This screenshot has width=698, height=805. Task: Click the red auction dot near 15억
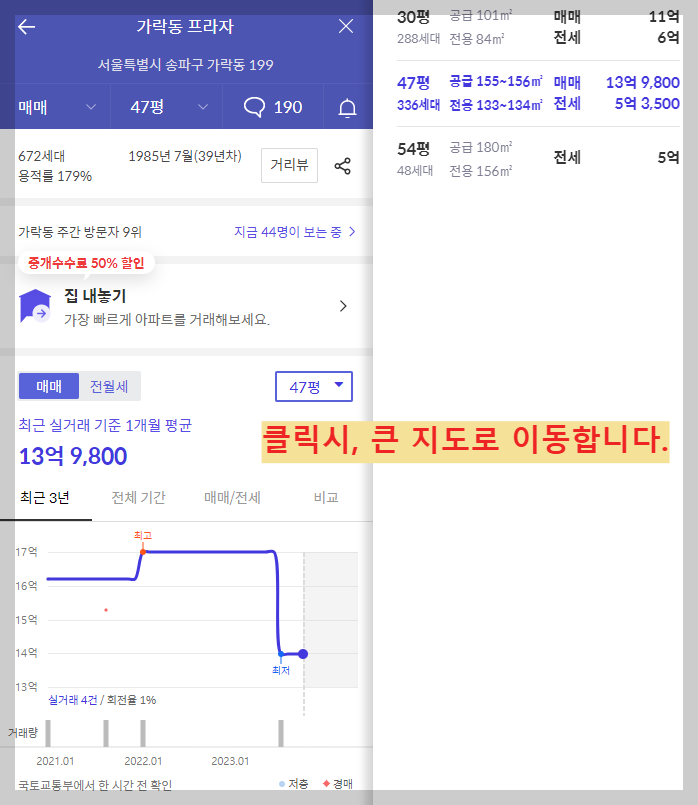(x=106, y=610)
